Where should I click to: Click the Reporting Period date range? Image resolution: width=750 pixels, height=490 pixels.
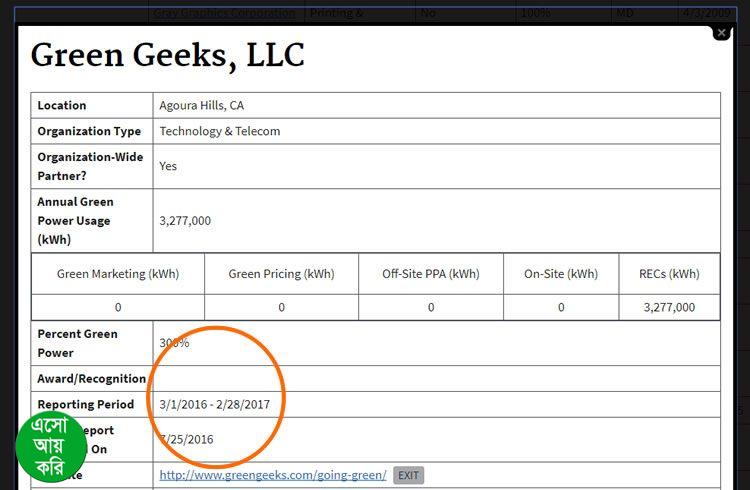point(216,404)
